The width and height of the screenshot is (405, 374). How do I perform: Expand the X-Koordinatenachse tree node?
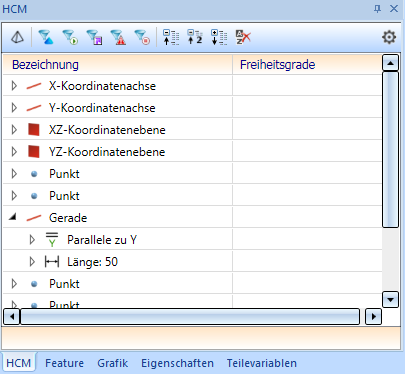[x=14, y=86]
